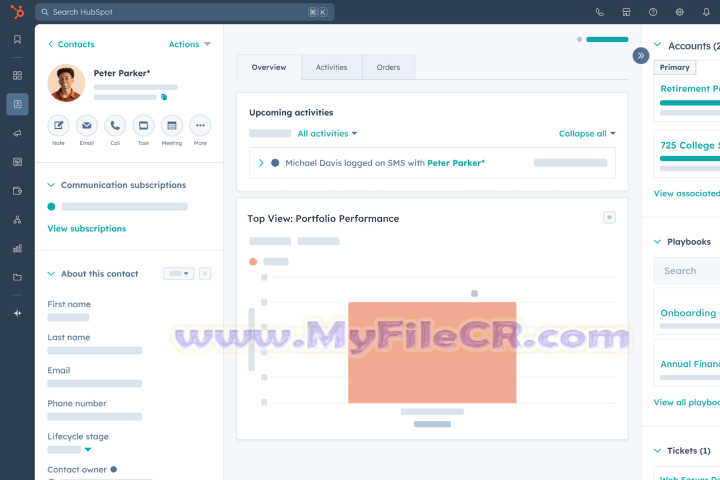Open the Settings gear icon
This screenshot has width=720, height=480.
point(680,12)
